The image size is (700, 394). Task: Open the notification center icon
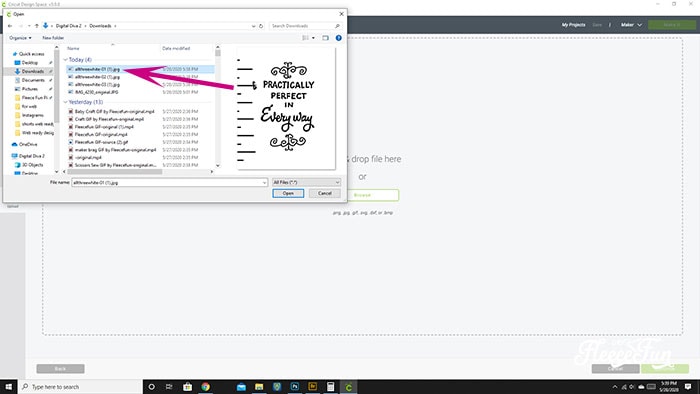[x=688, y=387]
